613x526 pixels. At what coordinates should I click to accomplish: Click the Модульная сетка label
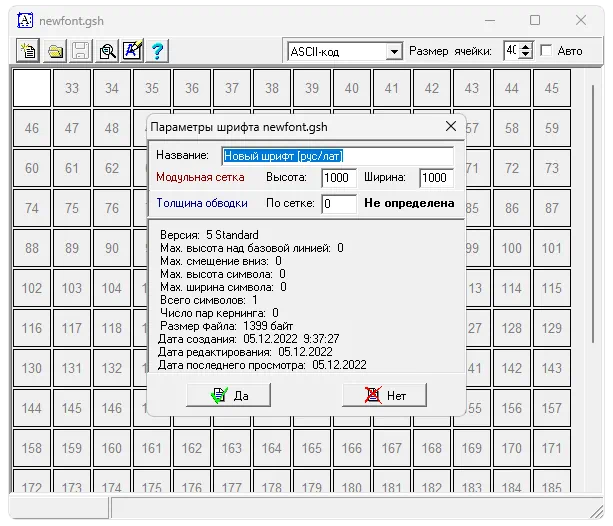click(x=200, y=177)
